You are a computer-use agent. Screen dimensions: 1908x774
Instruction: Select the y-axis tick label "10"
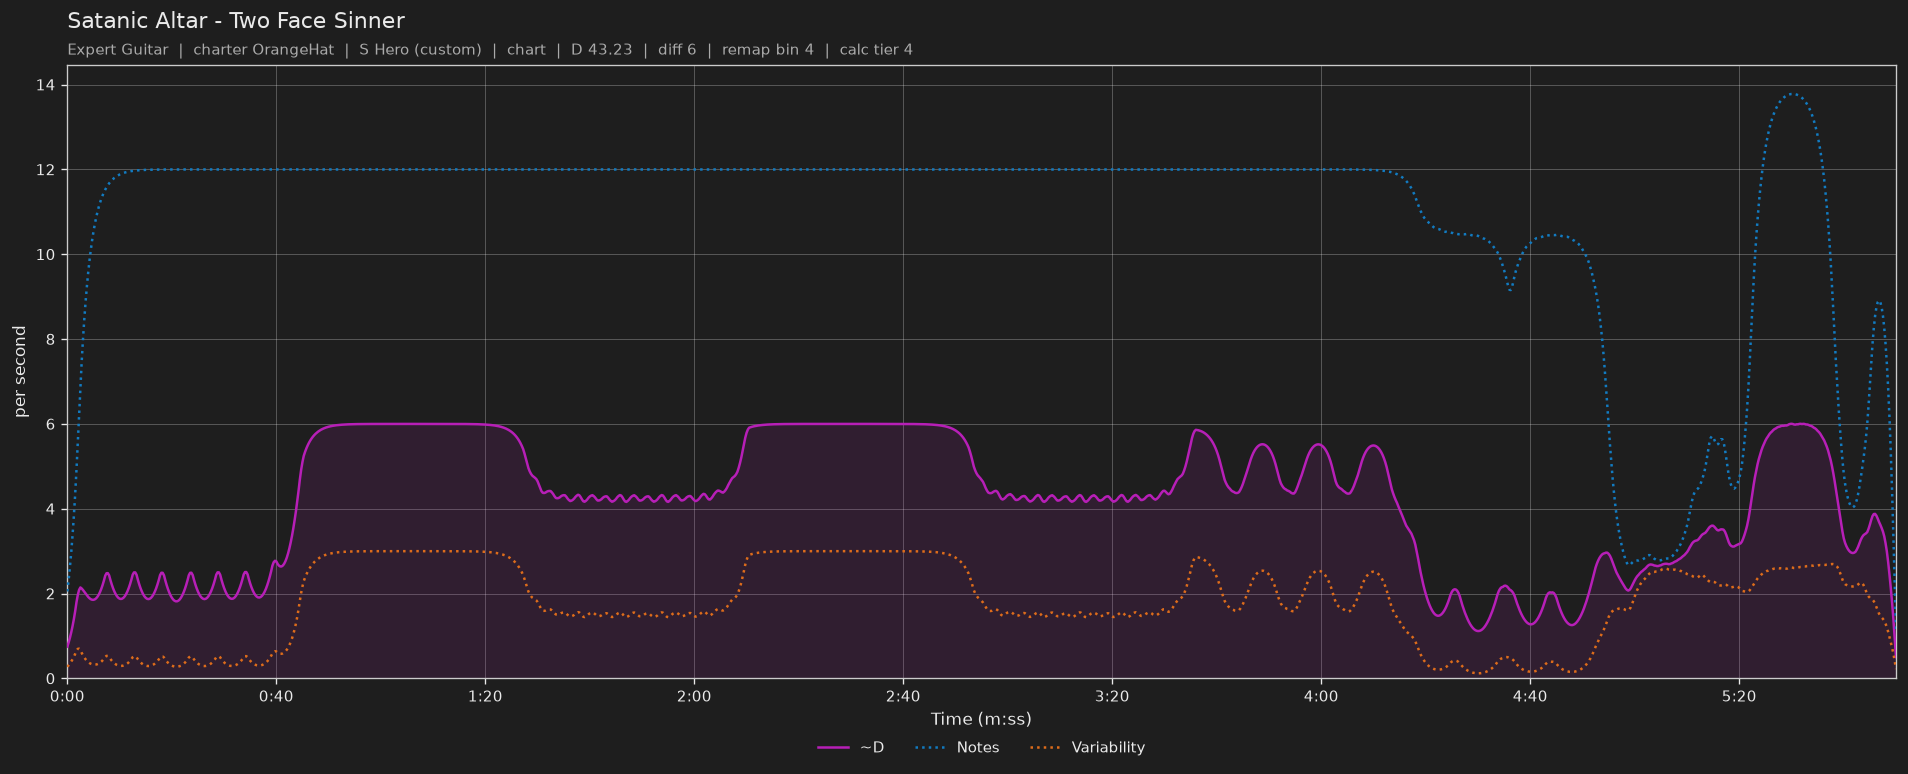point(46,255)
